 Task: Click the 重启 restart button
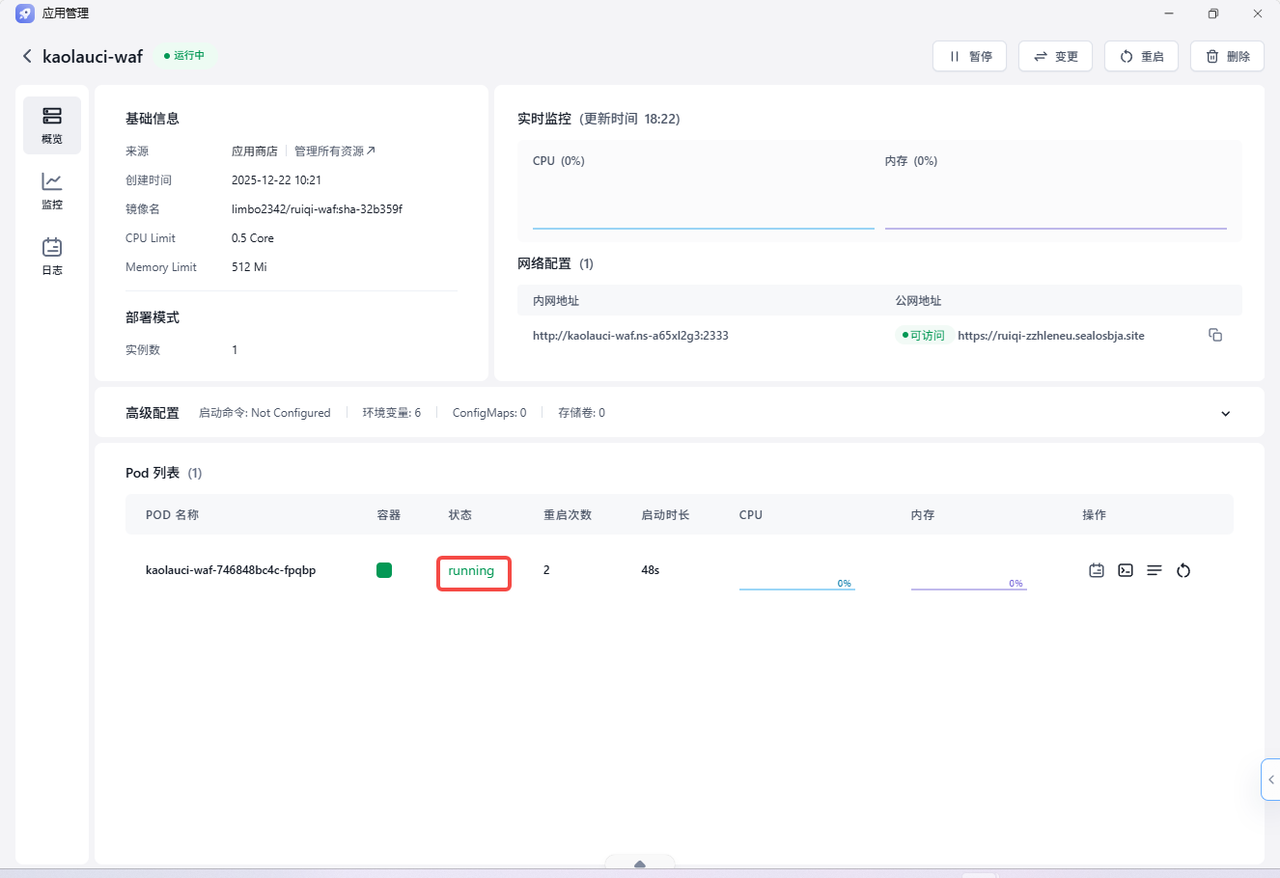click(1141, 56)
